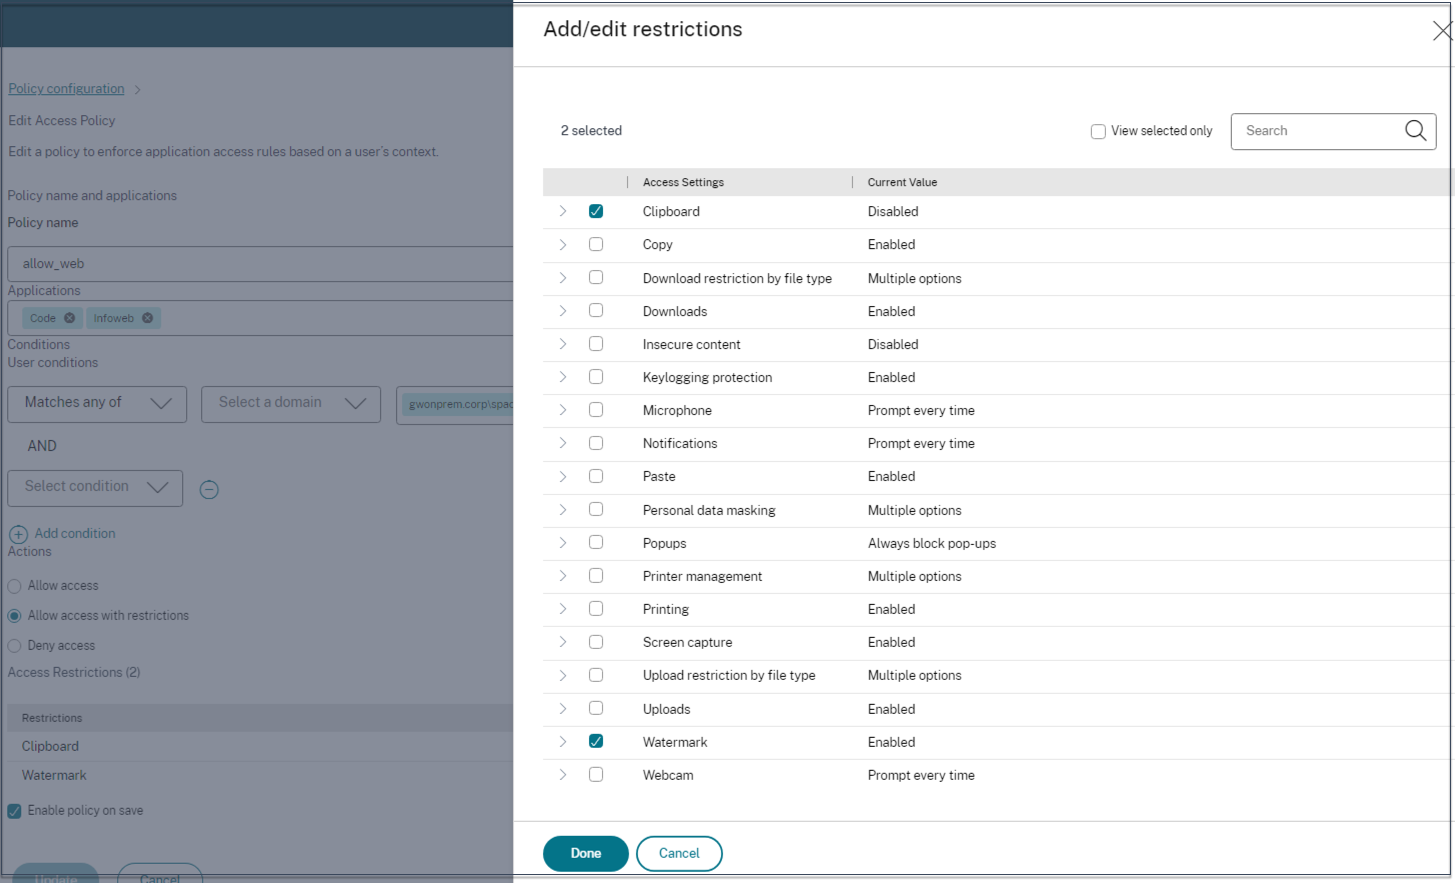Expand the Personal data masking row
Screen dimensions: 1455x883
pyautogui.click(x=563, y=510)
